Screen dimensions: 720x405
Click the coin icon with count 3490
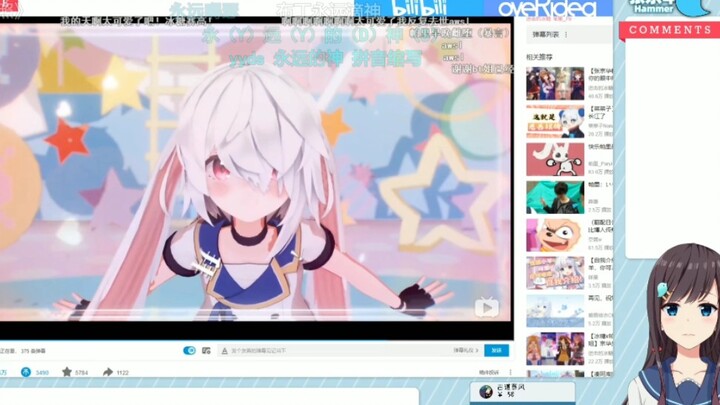click(x=26, y=372)
